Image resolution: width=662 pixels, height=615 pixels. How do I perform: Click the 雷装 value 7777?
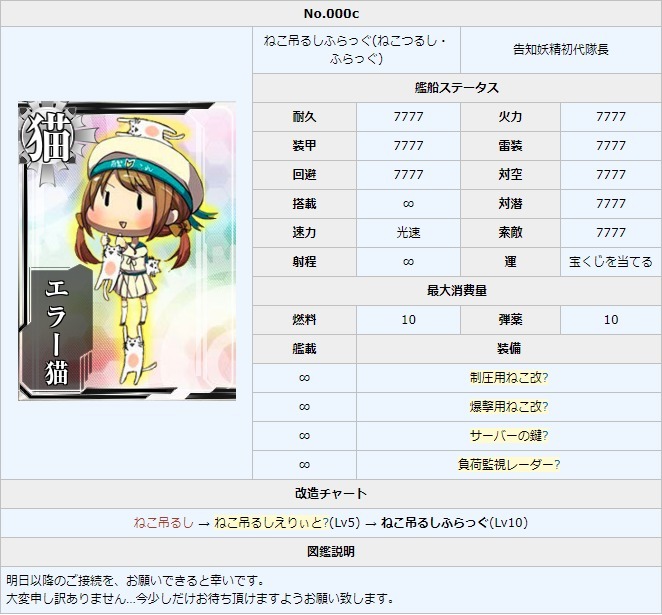(x=610, y=146)
